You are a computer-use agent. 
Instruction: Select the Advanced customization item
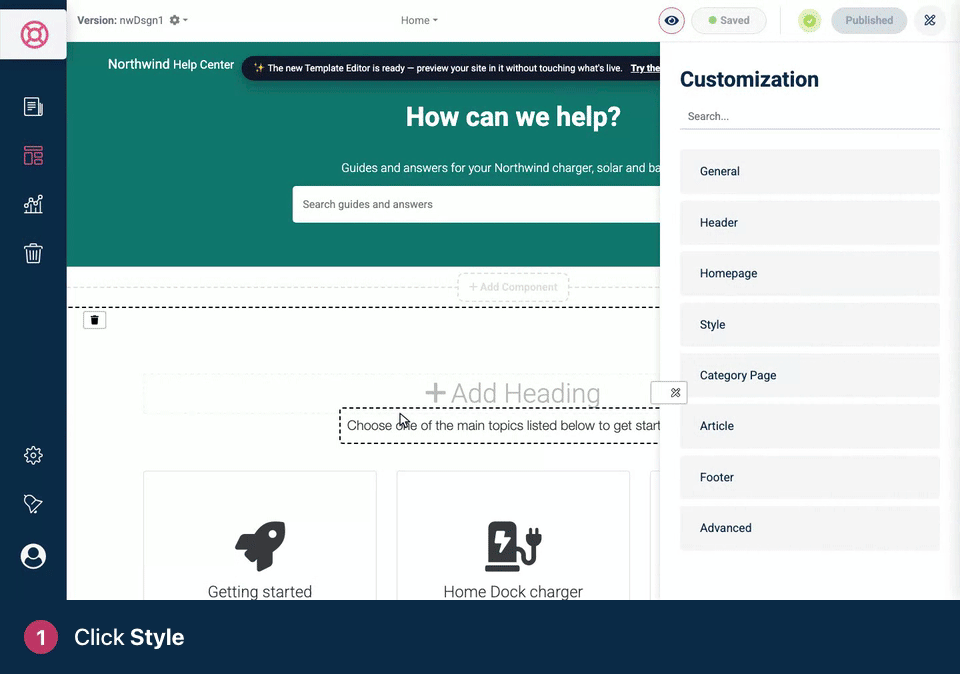click(x=809, y=528)
